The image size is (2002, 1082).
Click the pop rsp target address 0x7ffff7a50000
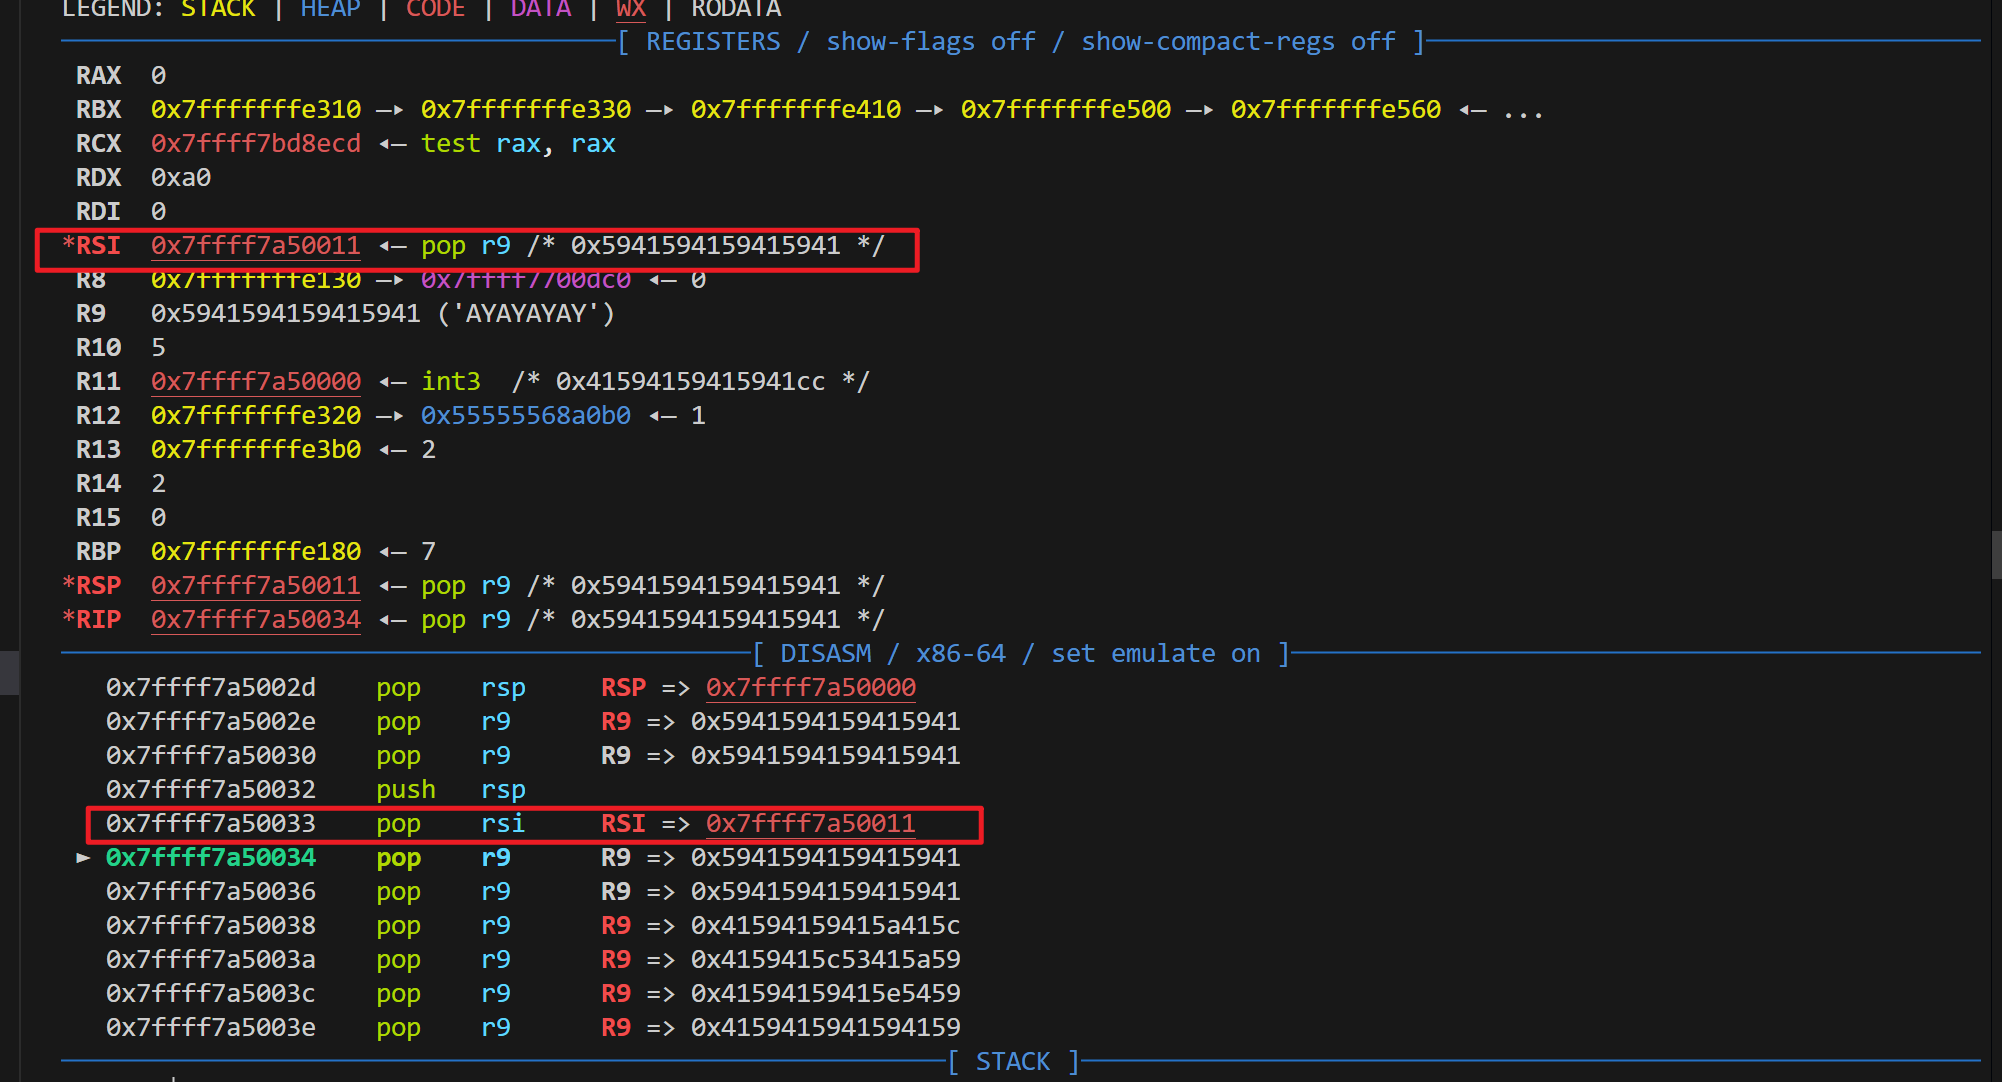pyautogui.click(x=810, y=688)
